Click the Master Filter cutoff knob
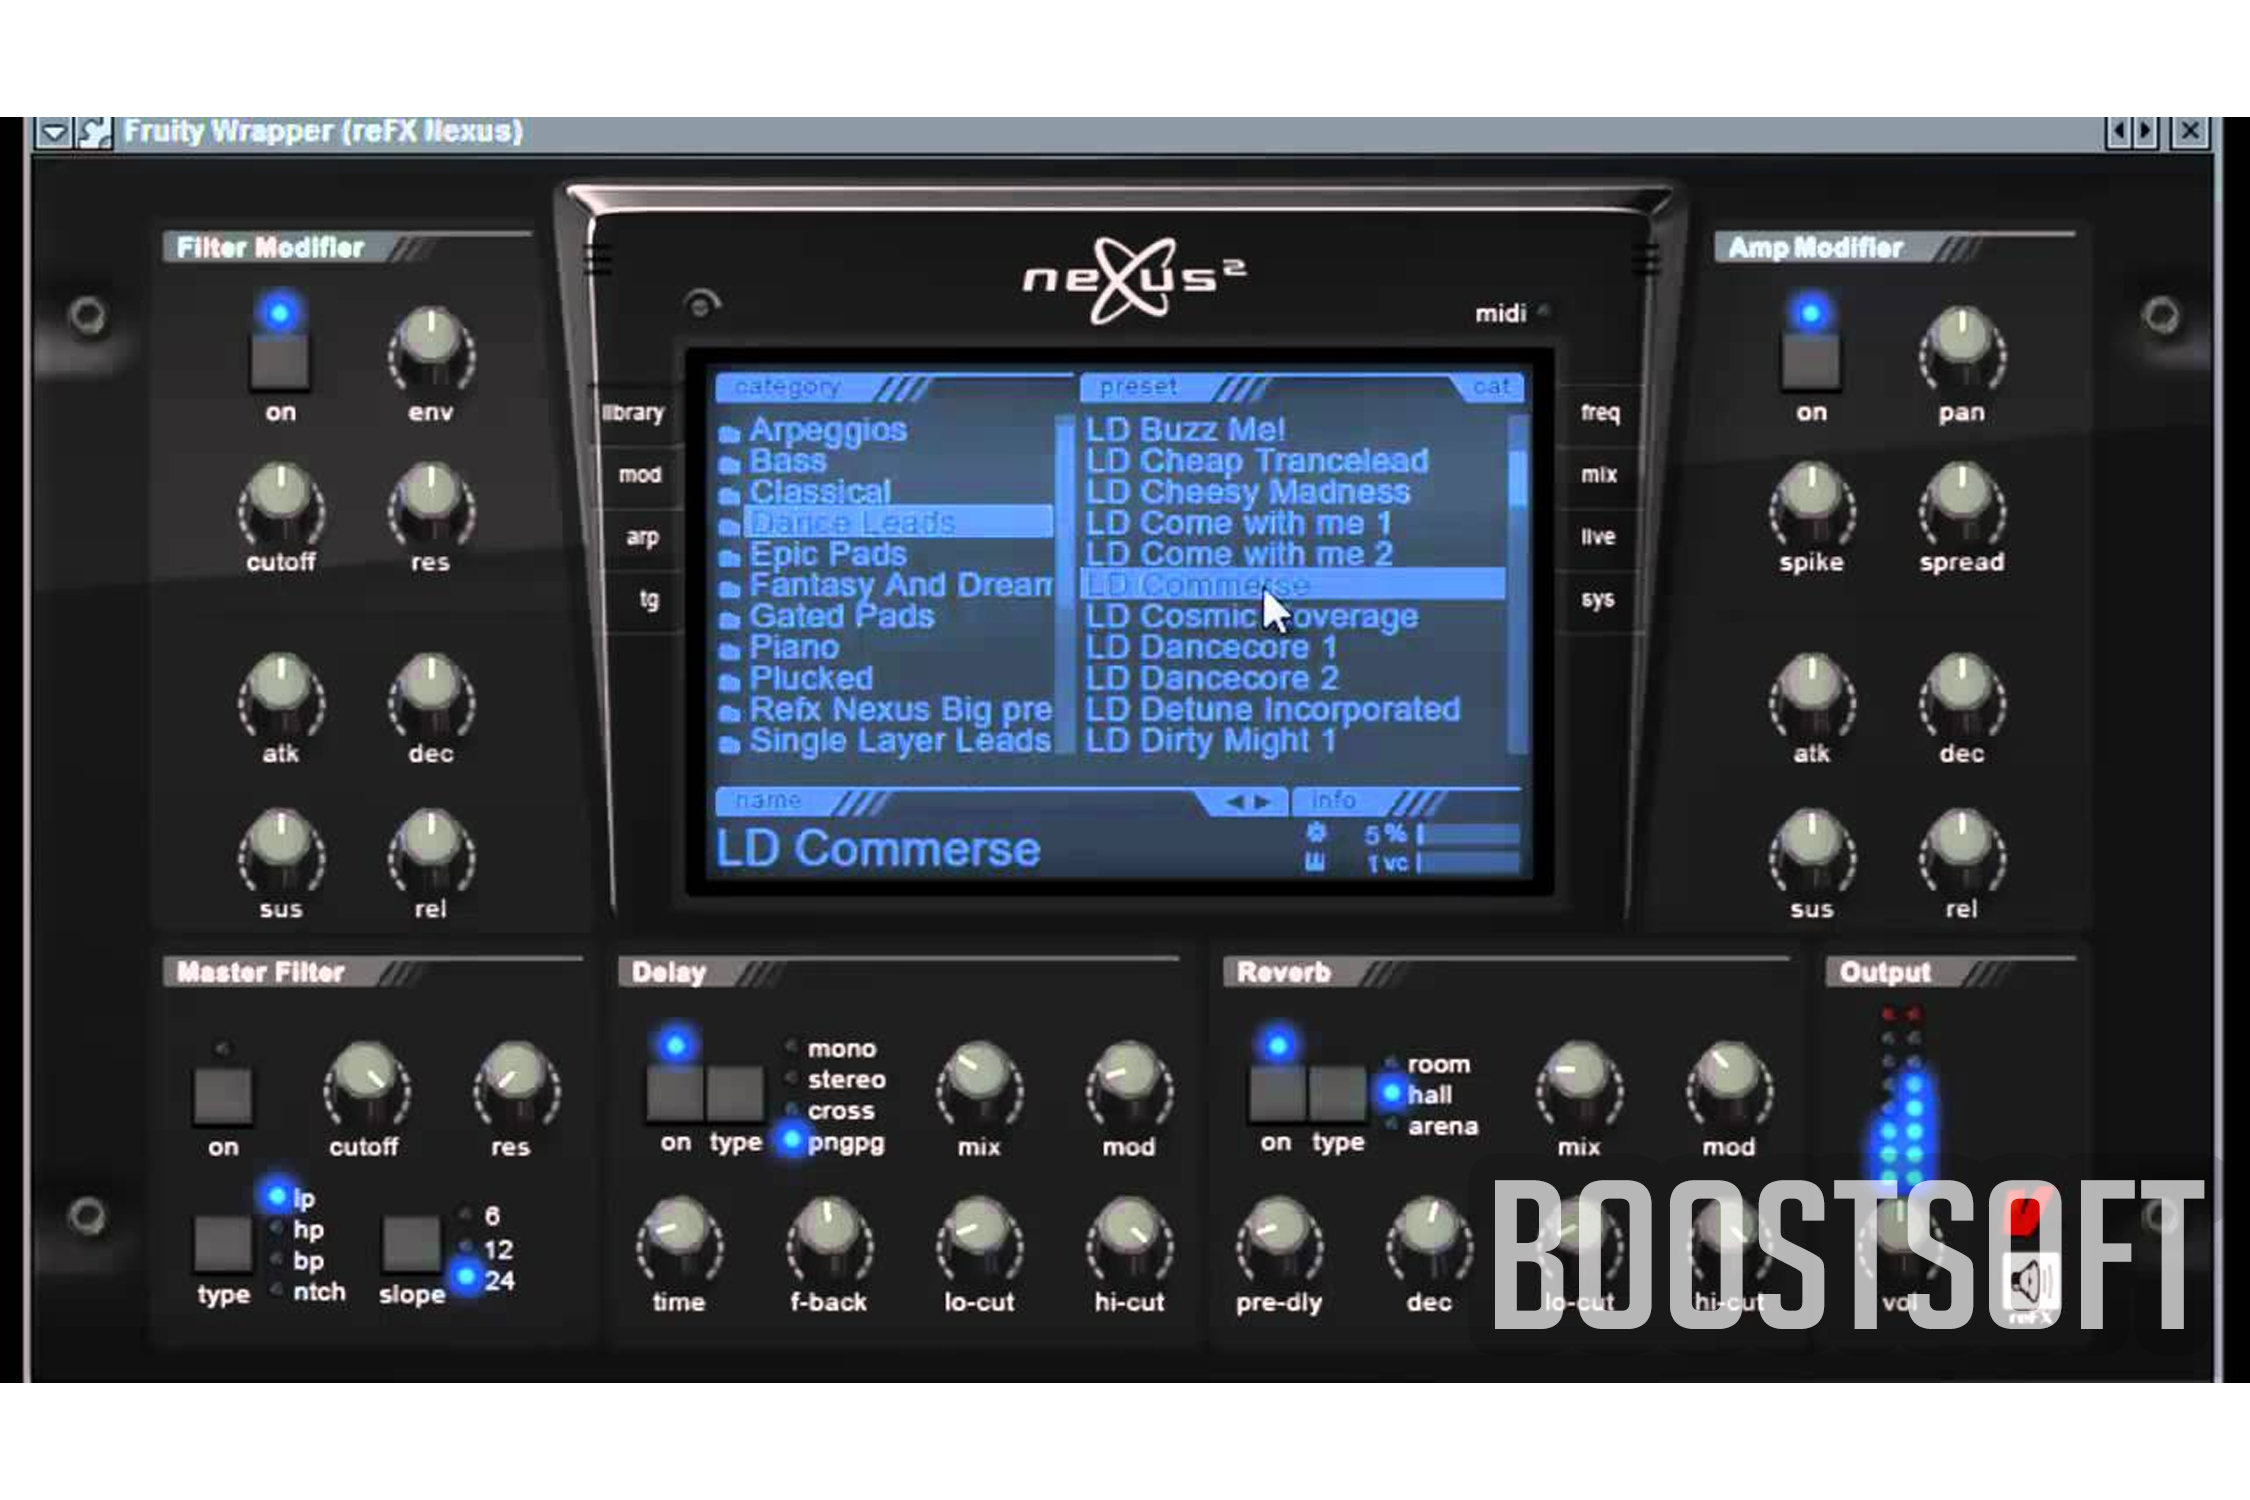Screen dimensions: 2250x1500 (366, 1083)
